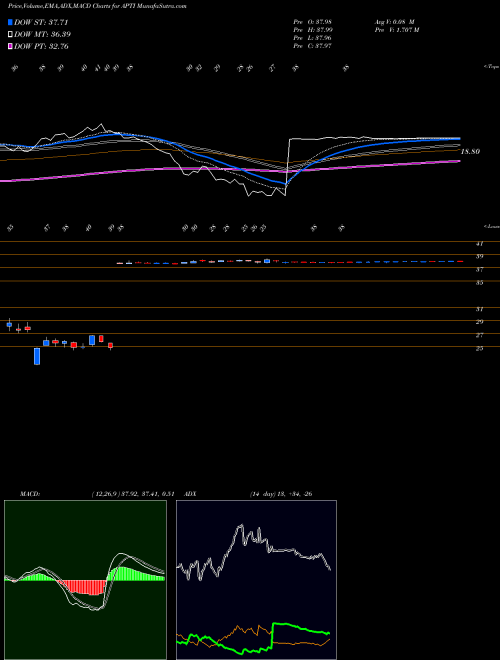Screen dimensions: 500x660
Task: Click the 25 price axis label
Action: (479, 349)
